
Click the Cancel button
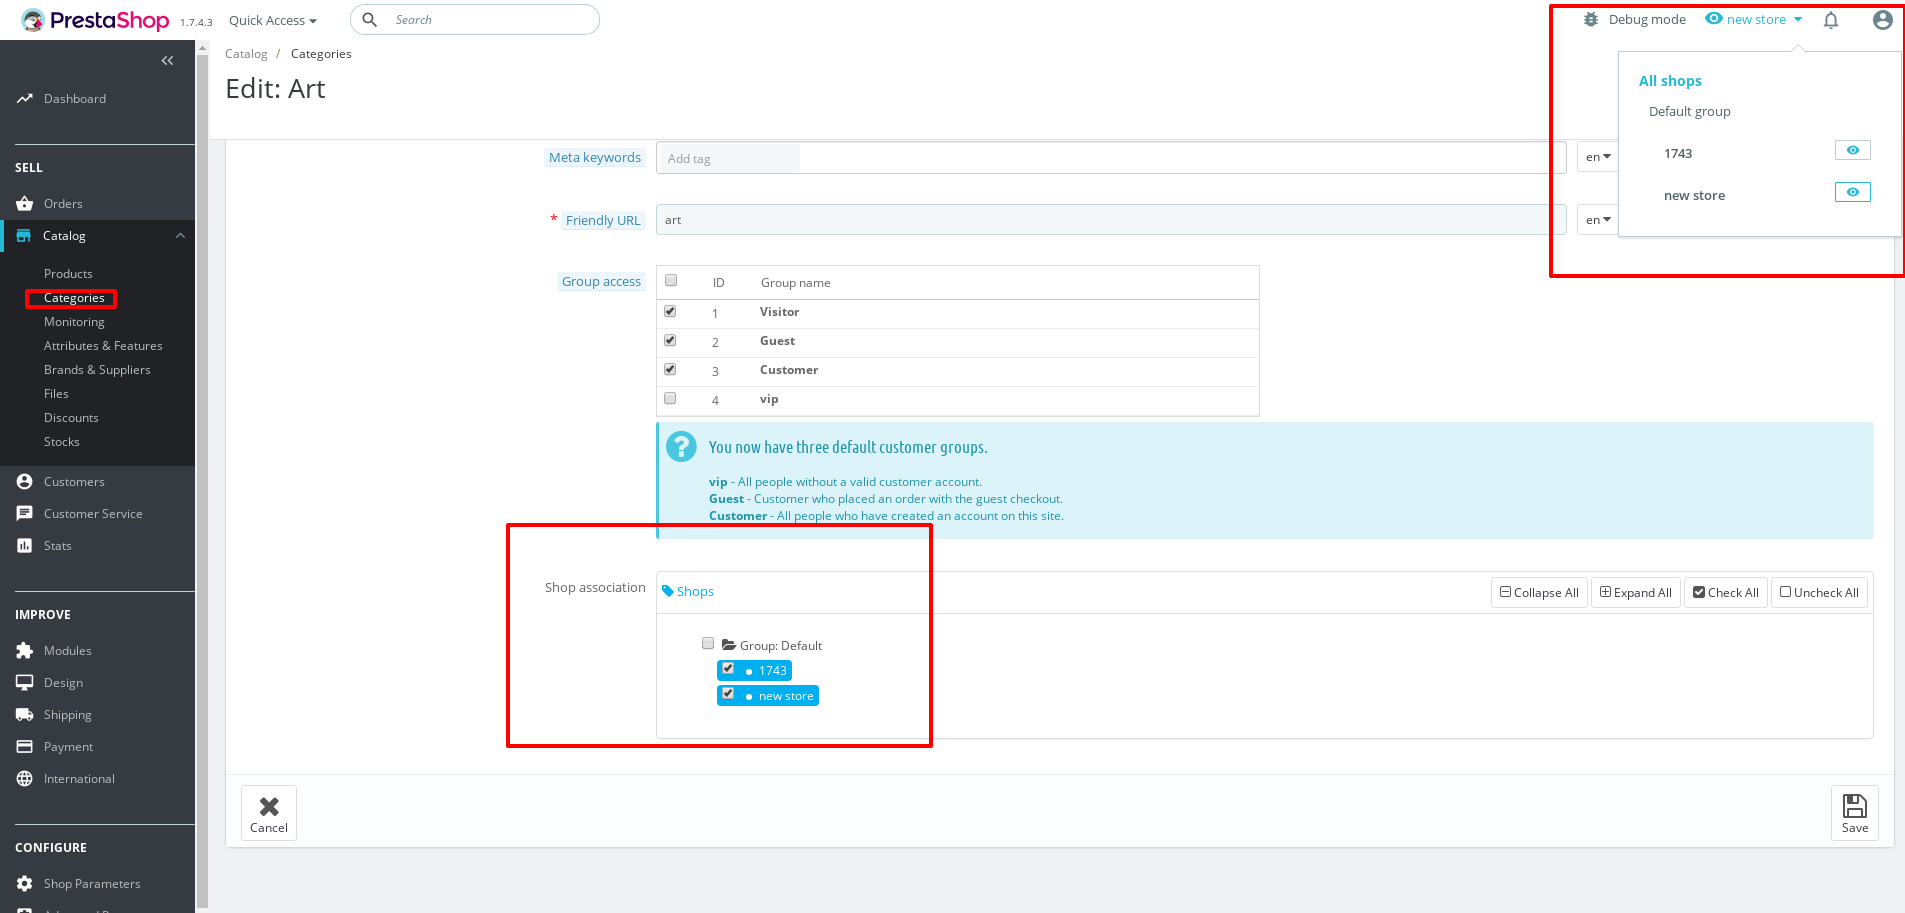click(x=269, y=813)
